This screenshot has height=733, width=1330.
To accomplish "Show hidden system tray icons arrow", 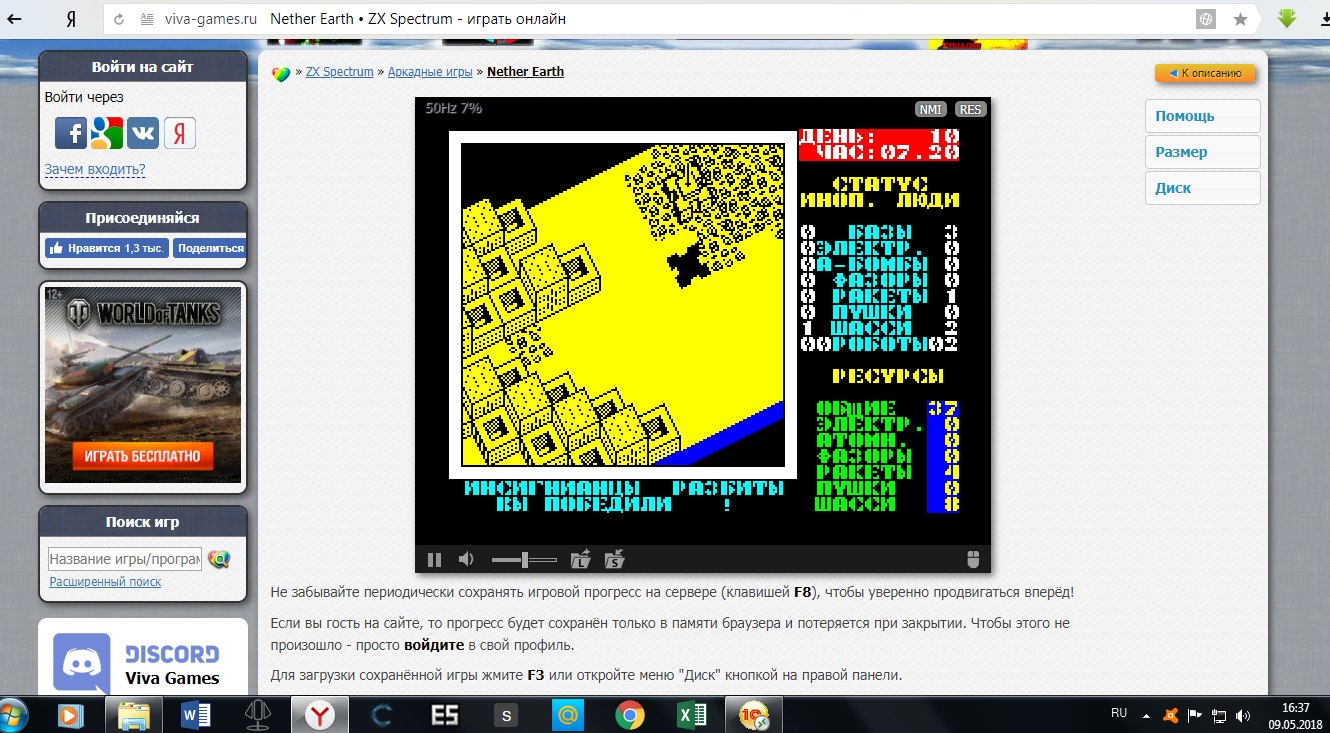I will 1145,715.
